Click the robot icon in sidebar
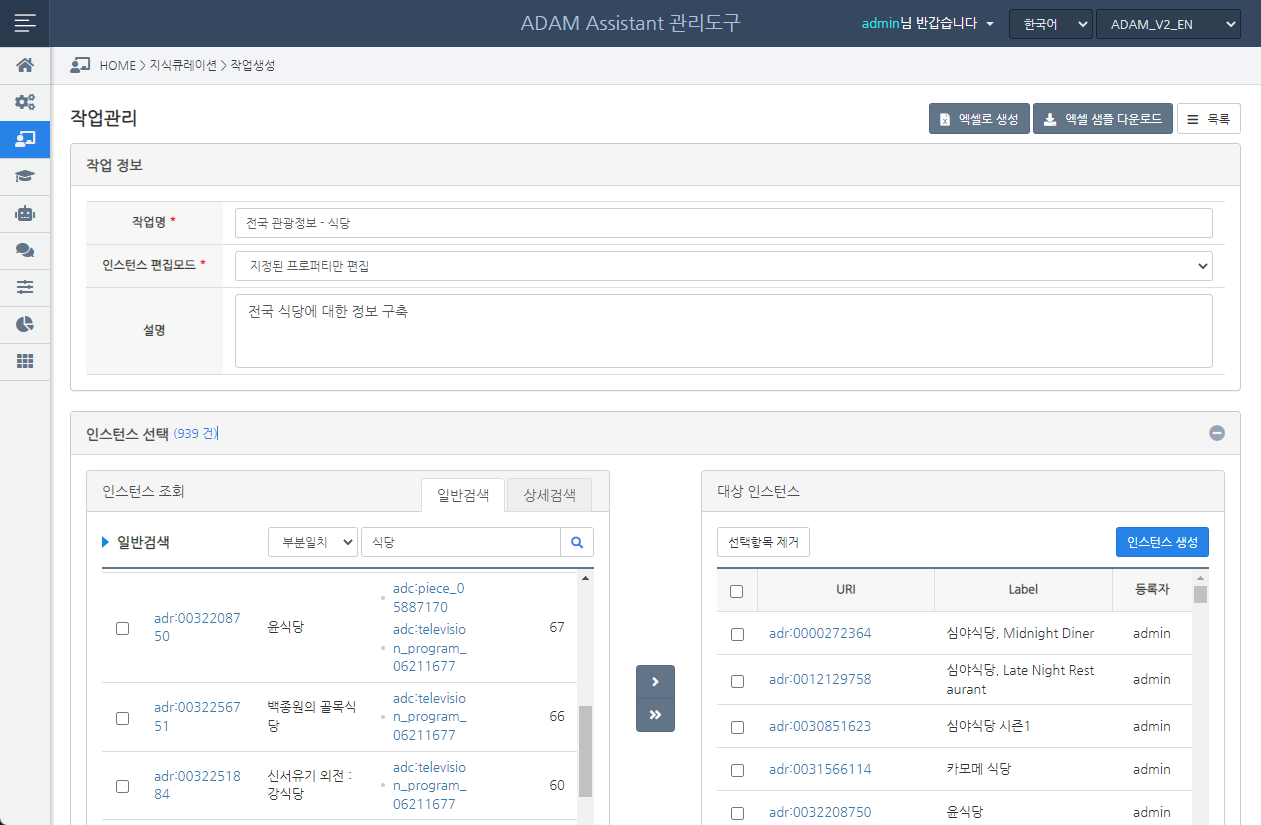Image resolution: width=1261 pixels, height=825 pixels. pos(25,213)
